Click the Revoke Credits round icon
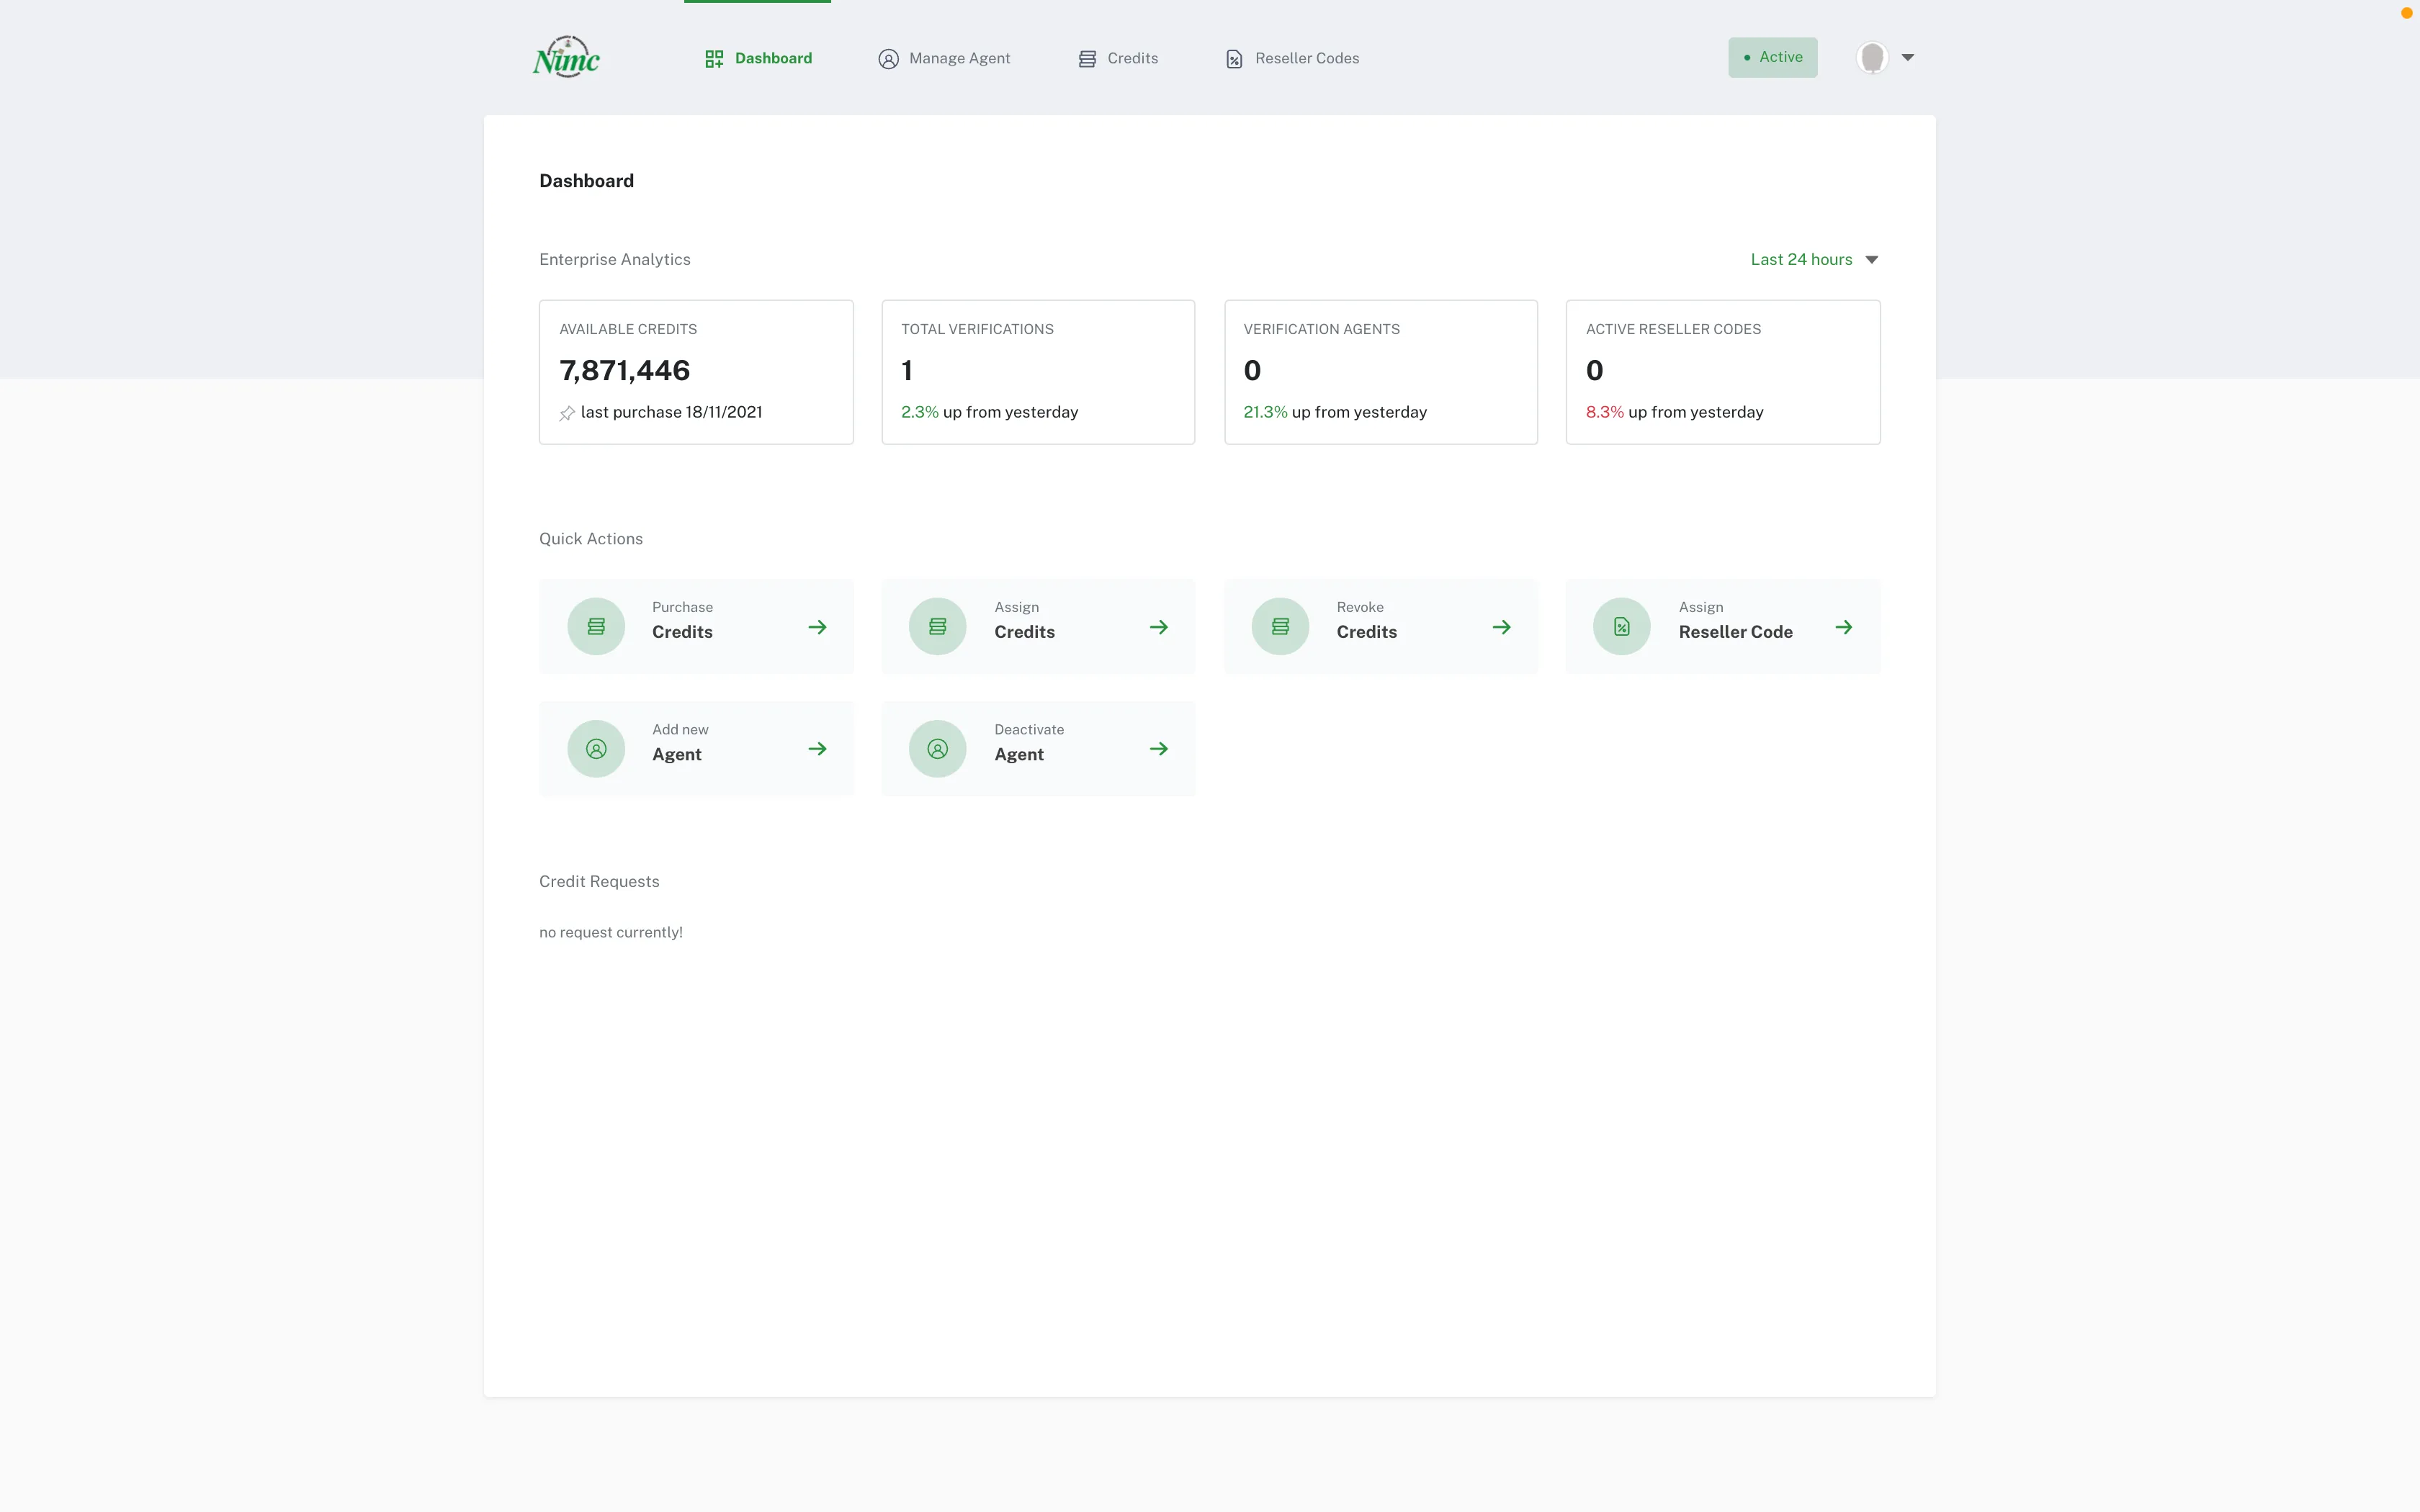2420x1512 pixels. 1280,627
